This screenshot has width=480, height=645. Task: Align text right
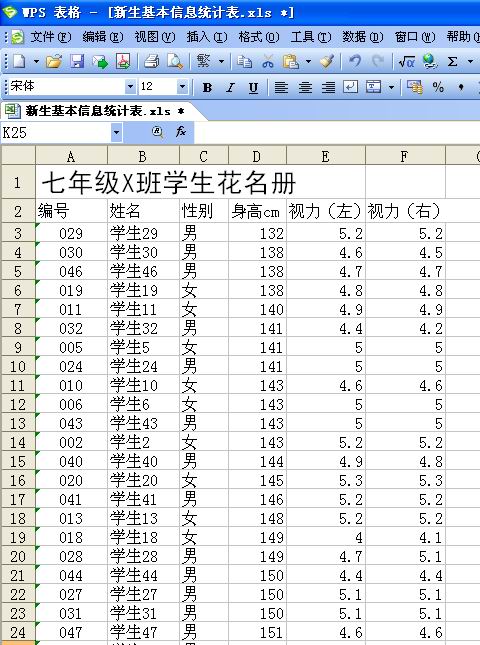coord(328,87)
